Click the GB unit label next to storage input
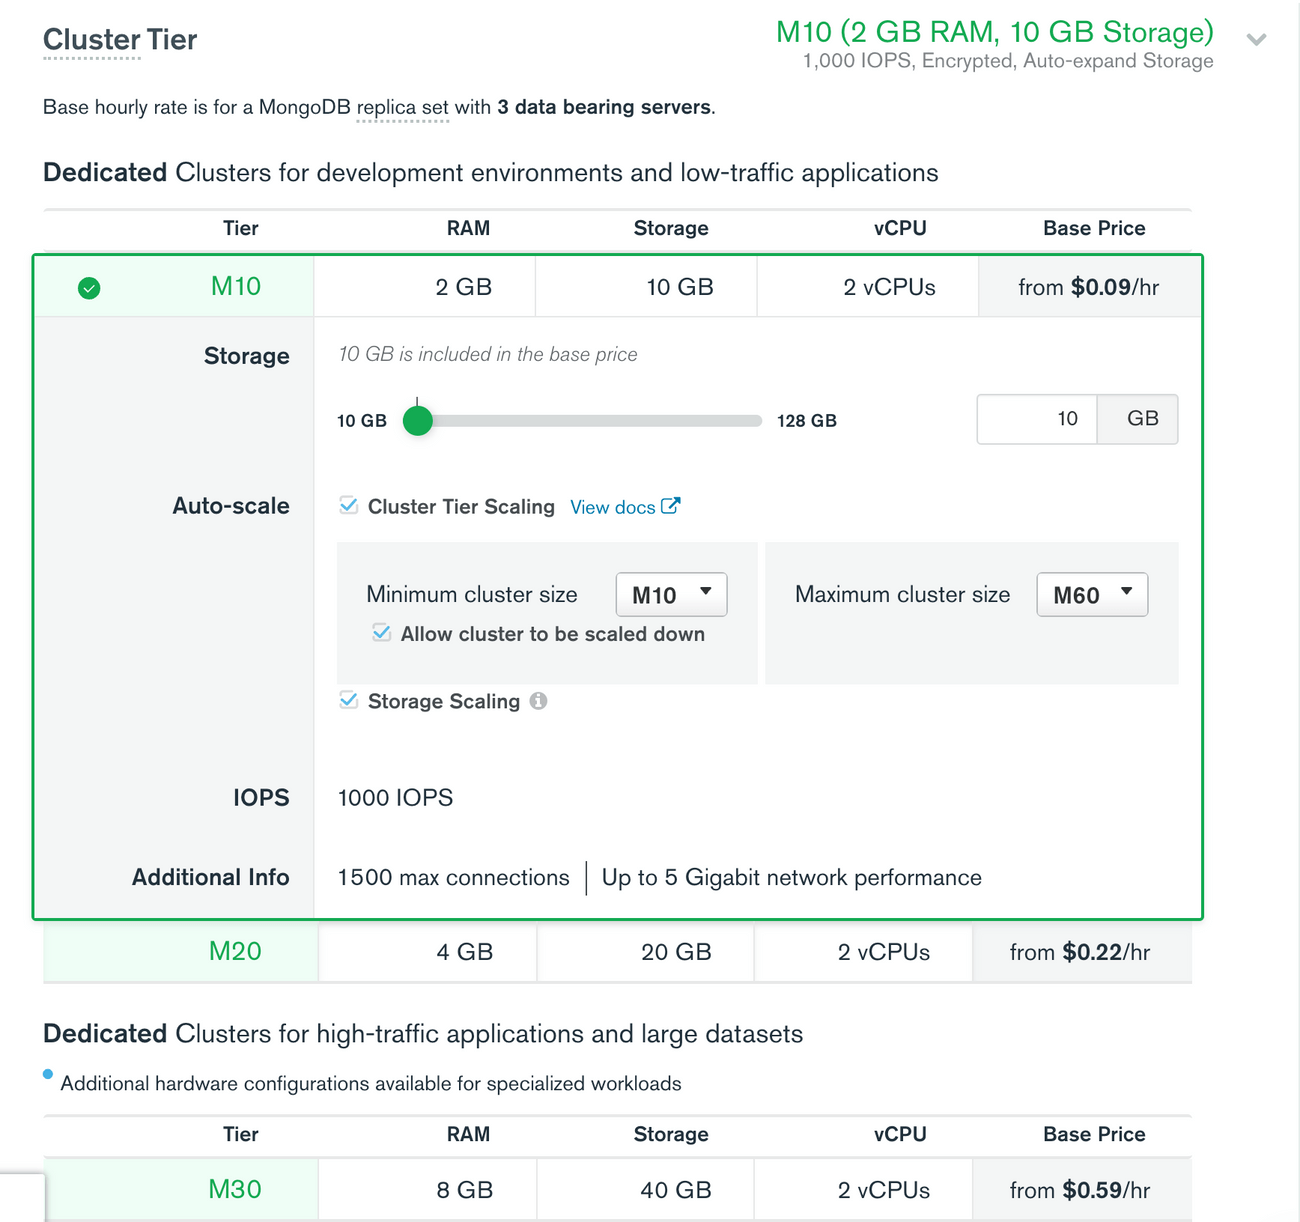The image size is (1300, 1222). point(1137,419)
